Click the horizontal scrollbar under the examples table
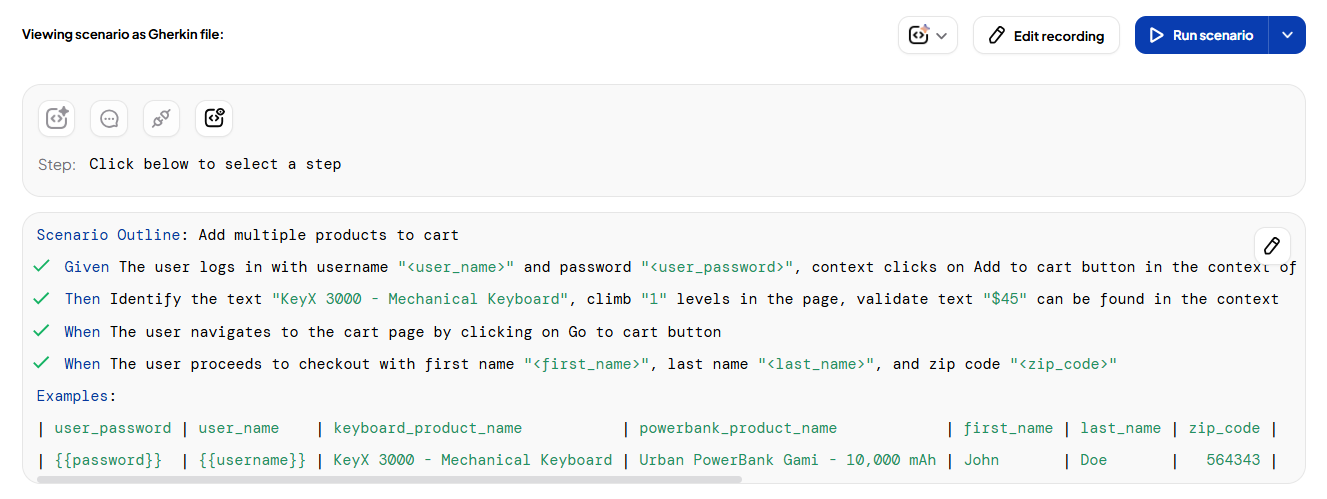 390,480
